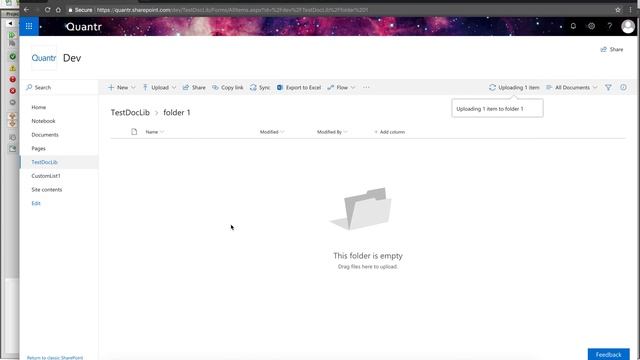This screenshot has width=640, height=360.
Task: Click Add column header
Action: [389, 132]
